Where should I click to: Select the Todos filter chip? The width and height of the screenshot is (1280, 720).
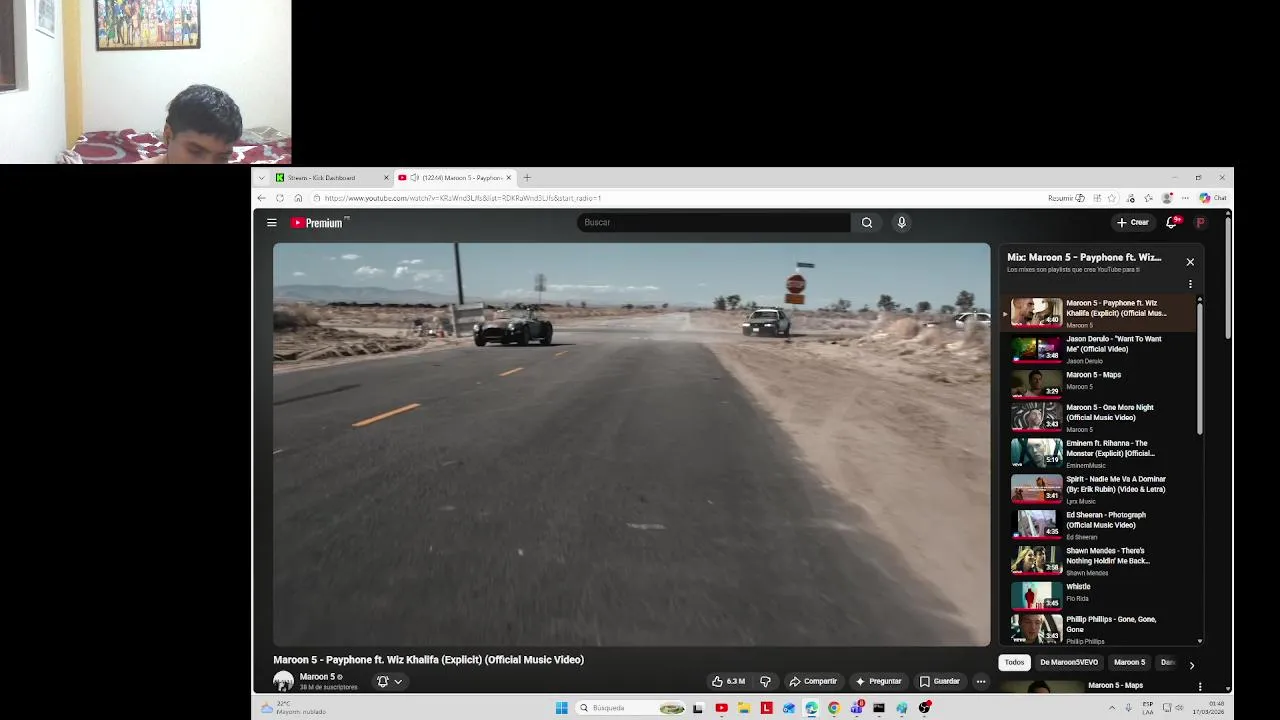1014,662
